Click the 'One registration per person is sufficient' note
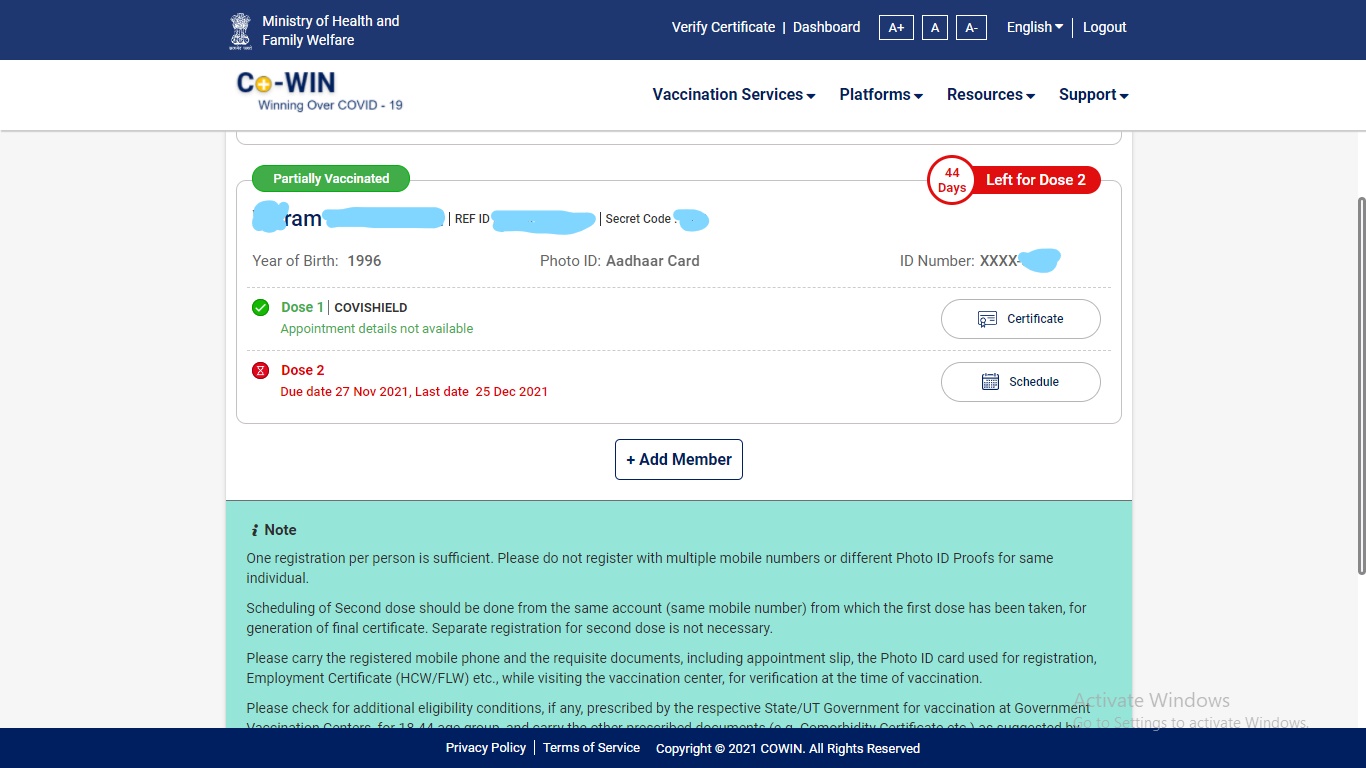 (650, 568)
